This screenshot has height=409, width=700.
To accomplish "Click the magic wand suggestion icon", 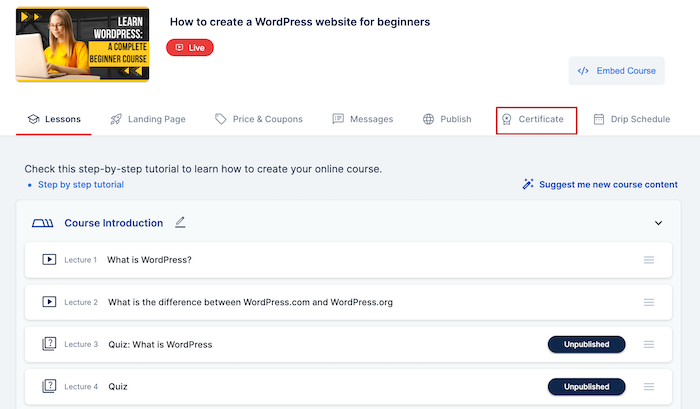I will [528, 184].
